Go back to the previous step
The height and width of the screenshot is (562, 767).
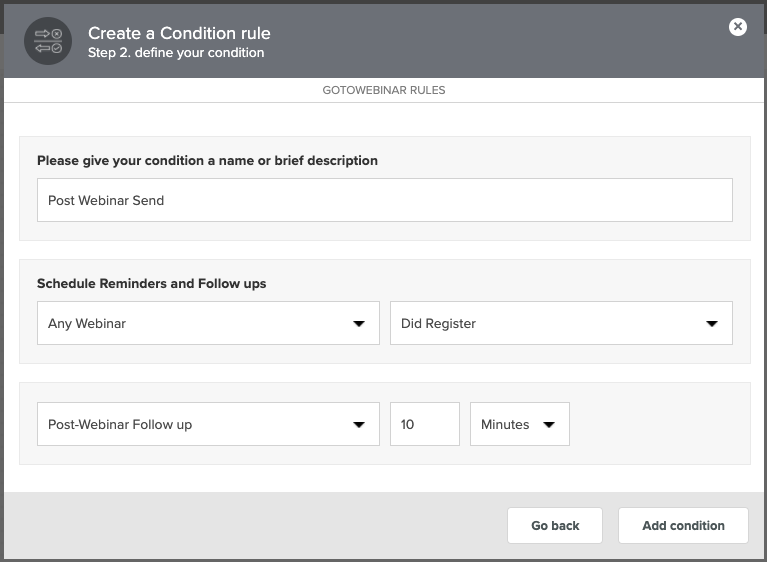[x=555, y=525]
